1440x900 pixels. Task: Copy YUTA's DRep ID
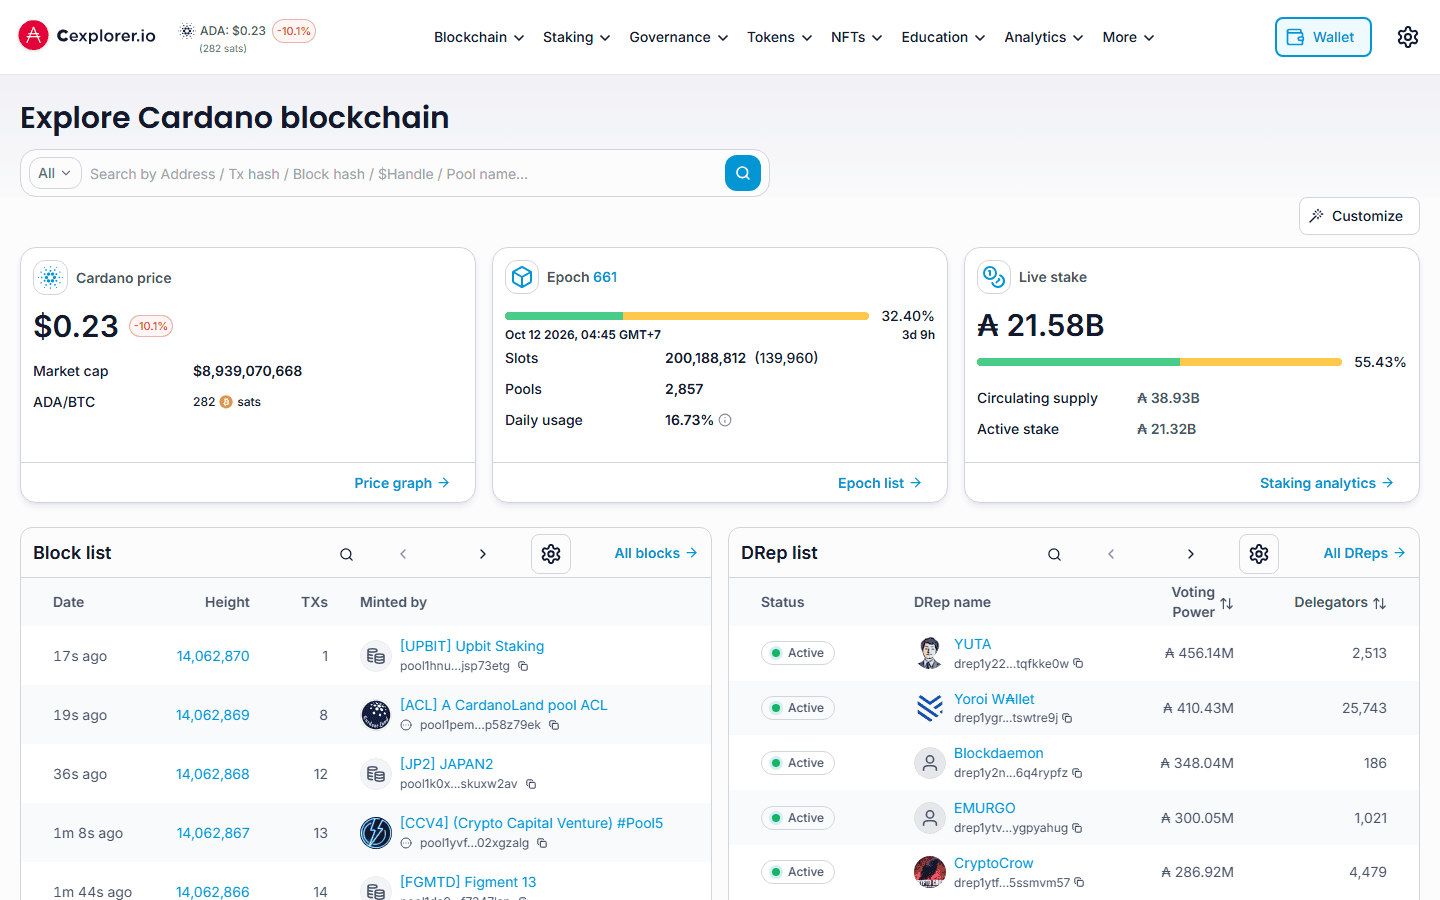click(1078, 664)
